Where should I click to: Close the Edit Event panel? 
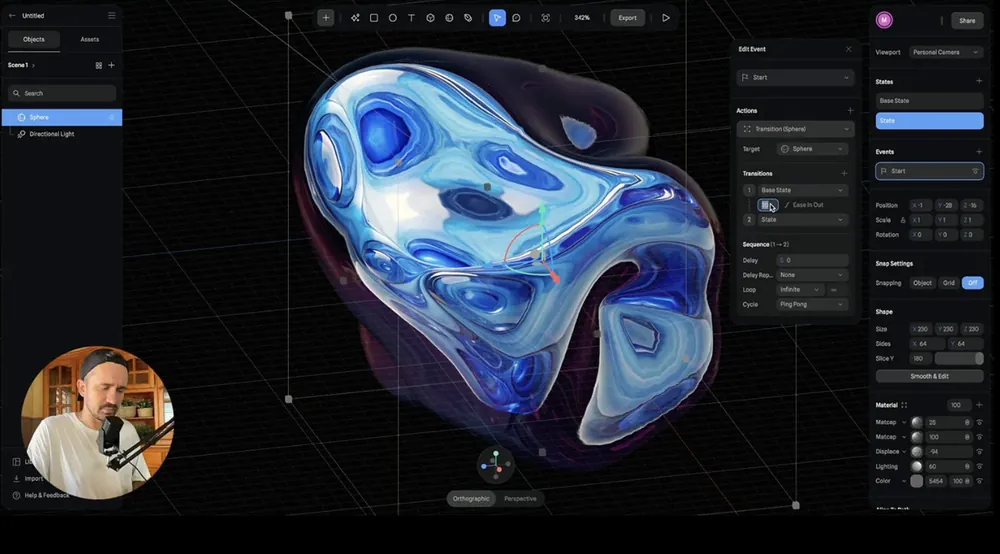tap(848, 49)
